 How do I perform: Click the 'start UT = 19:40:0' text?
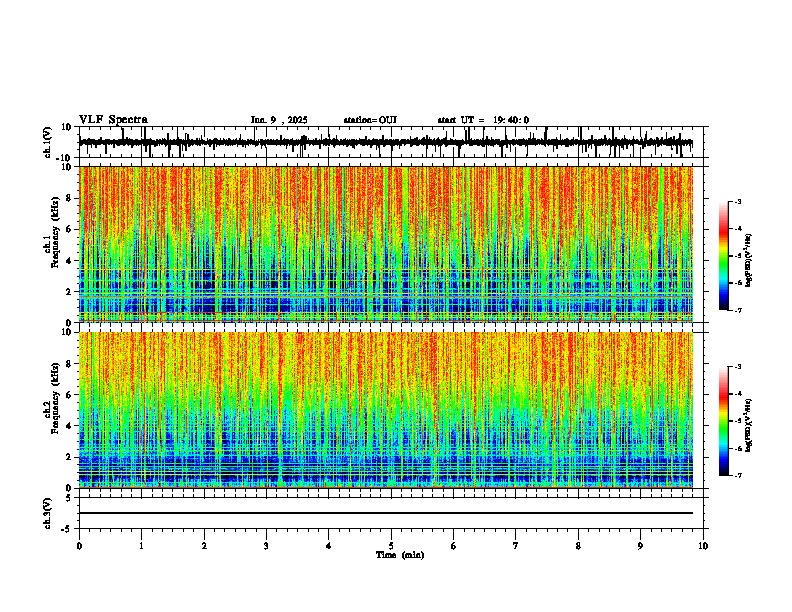(x=483, y=120)
